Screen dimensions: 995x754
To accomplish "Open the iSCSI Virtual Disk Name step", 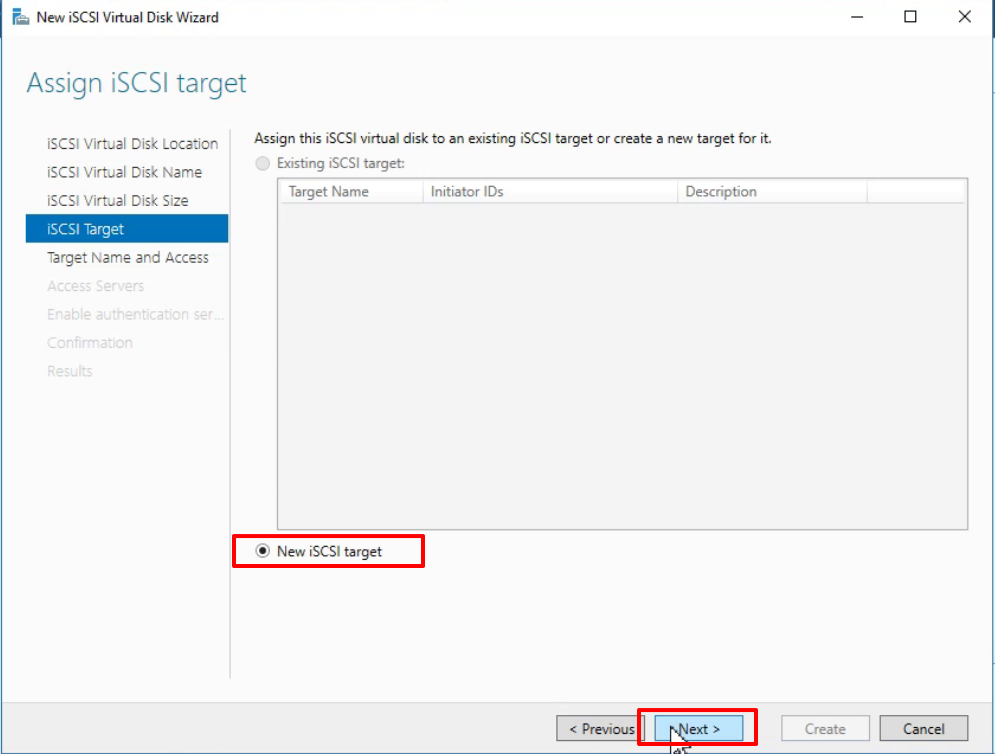I will [x=124, y=172].
